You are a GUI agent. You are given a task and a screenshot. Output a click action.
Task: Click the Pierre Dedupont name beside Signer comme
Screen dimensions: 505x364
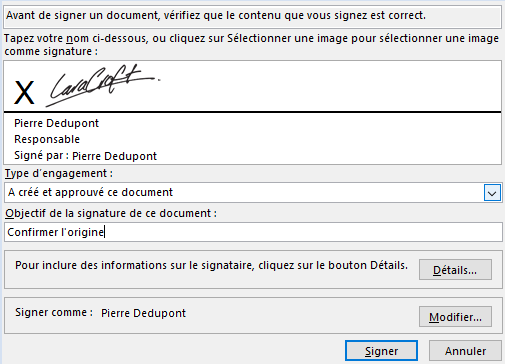(143, 313)
